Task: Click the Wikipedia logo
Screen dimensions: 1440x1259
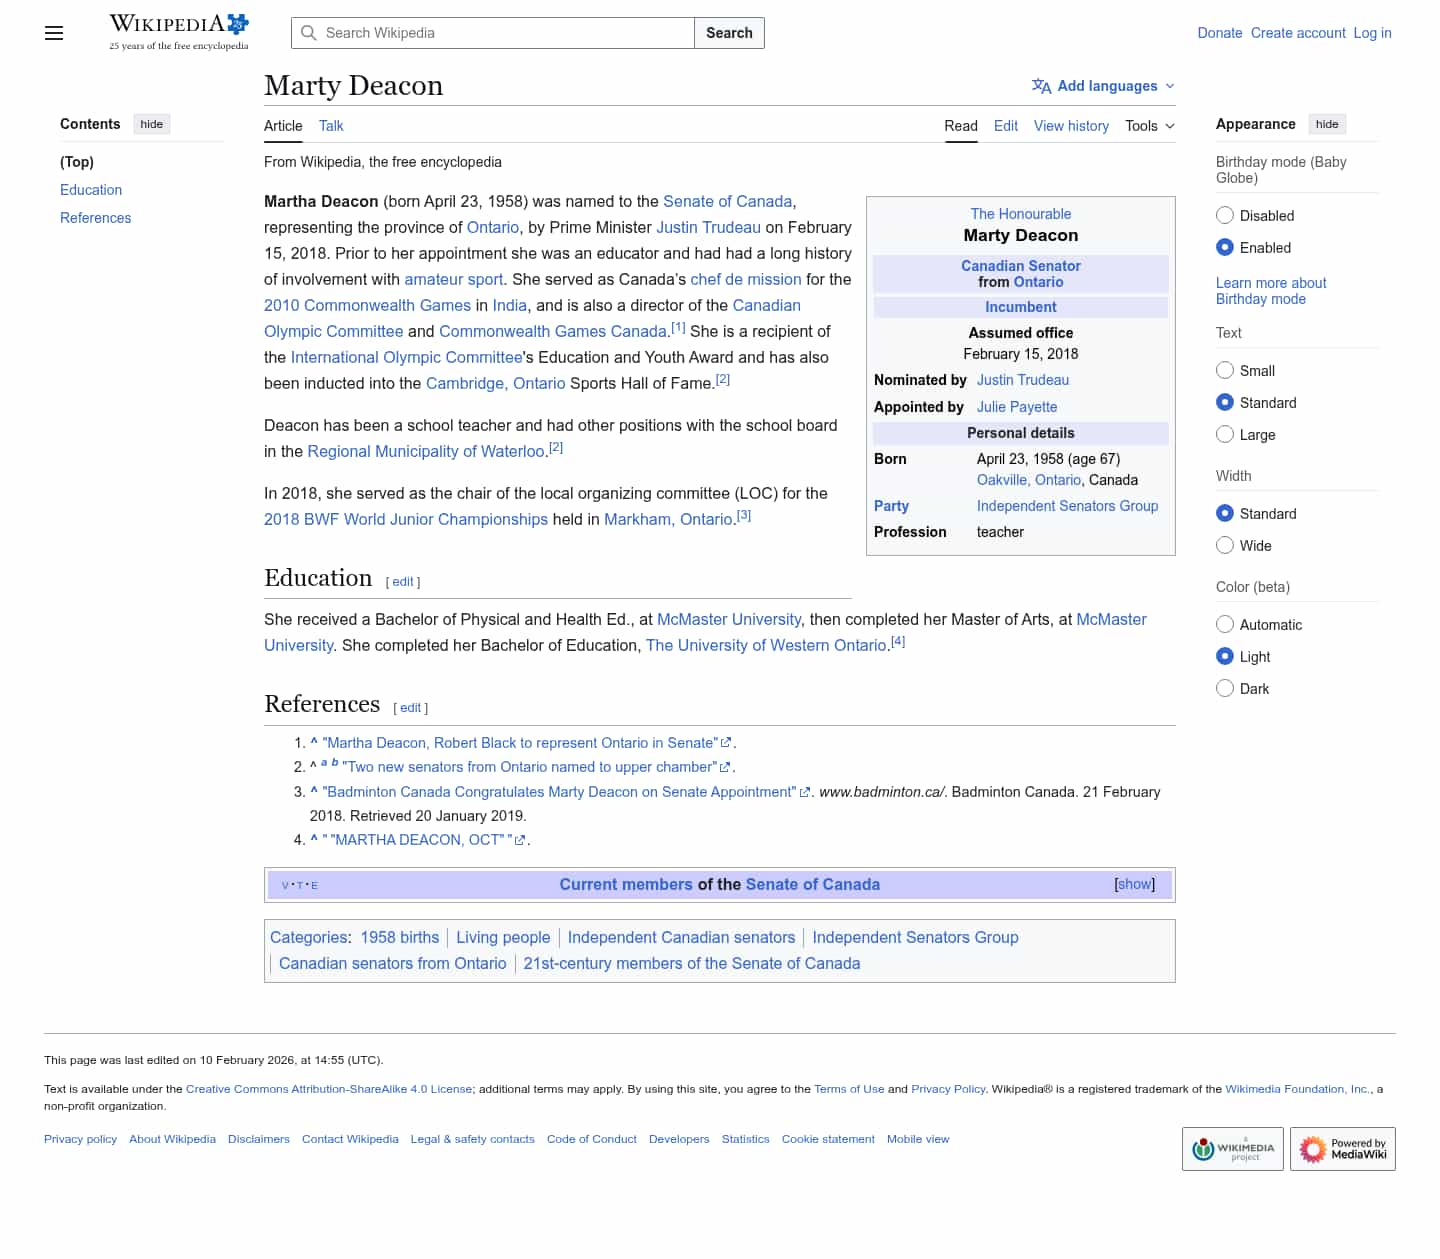Action: 178,32
